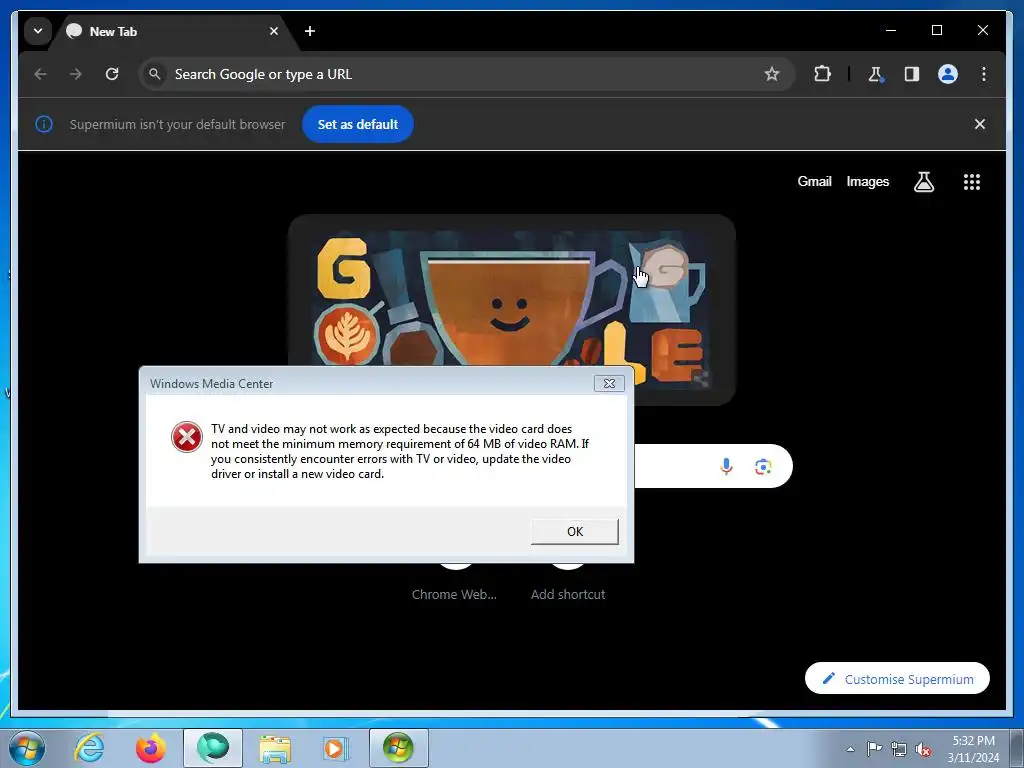Start voice search with the microphone
Screen dimensions: 1024x768
click(726, 466)
